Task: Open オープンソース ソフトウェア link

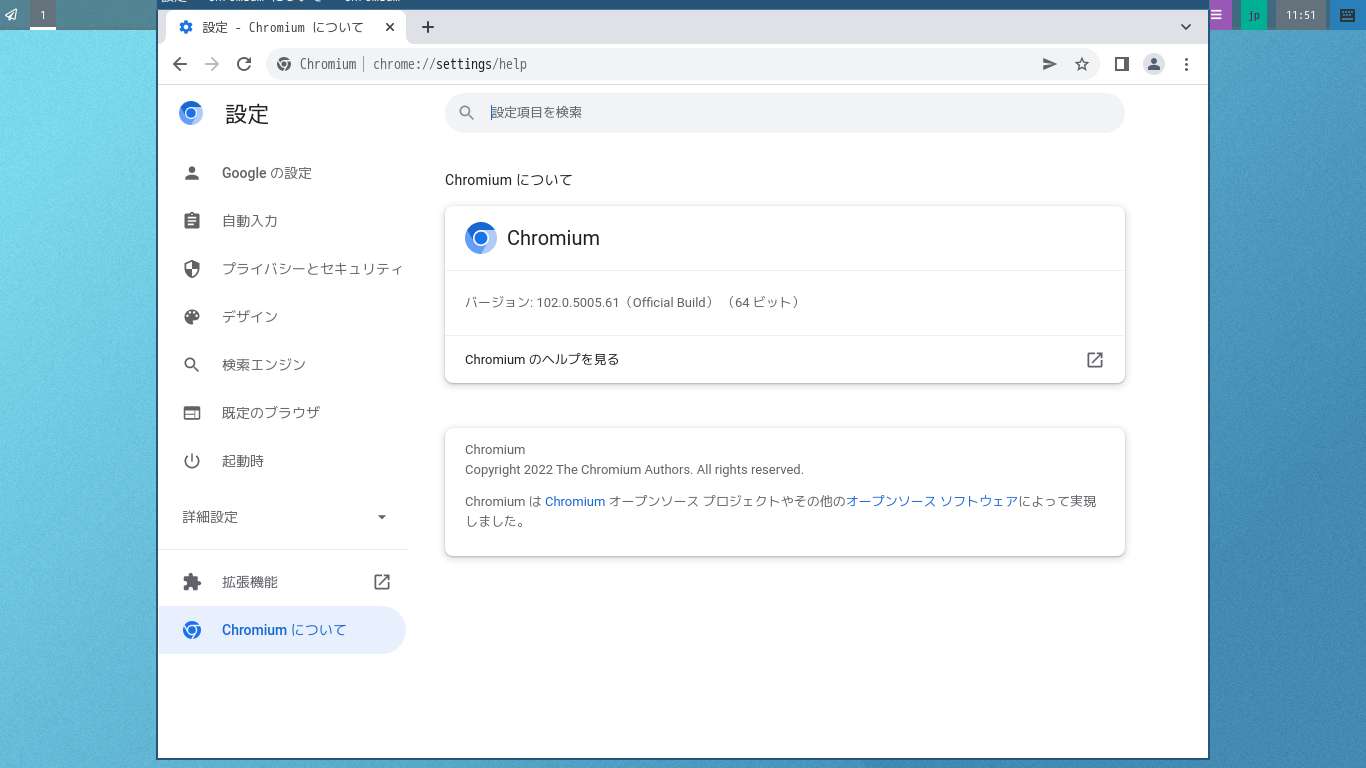Action: point(932,502)
